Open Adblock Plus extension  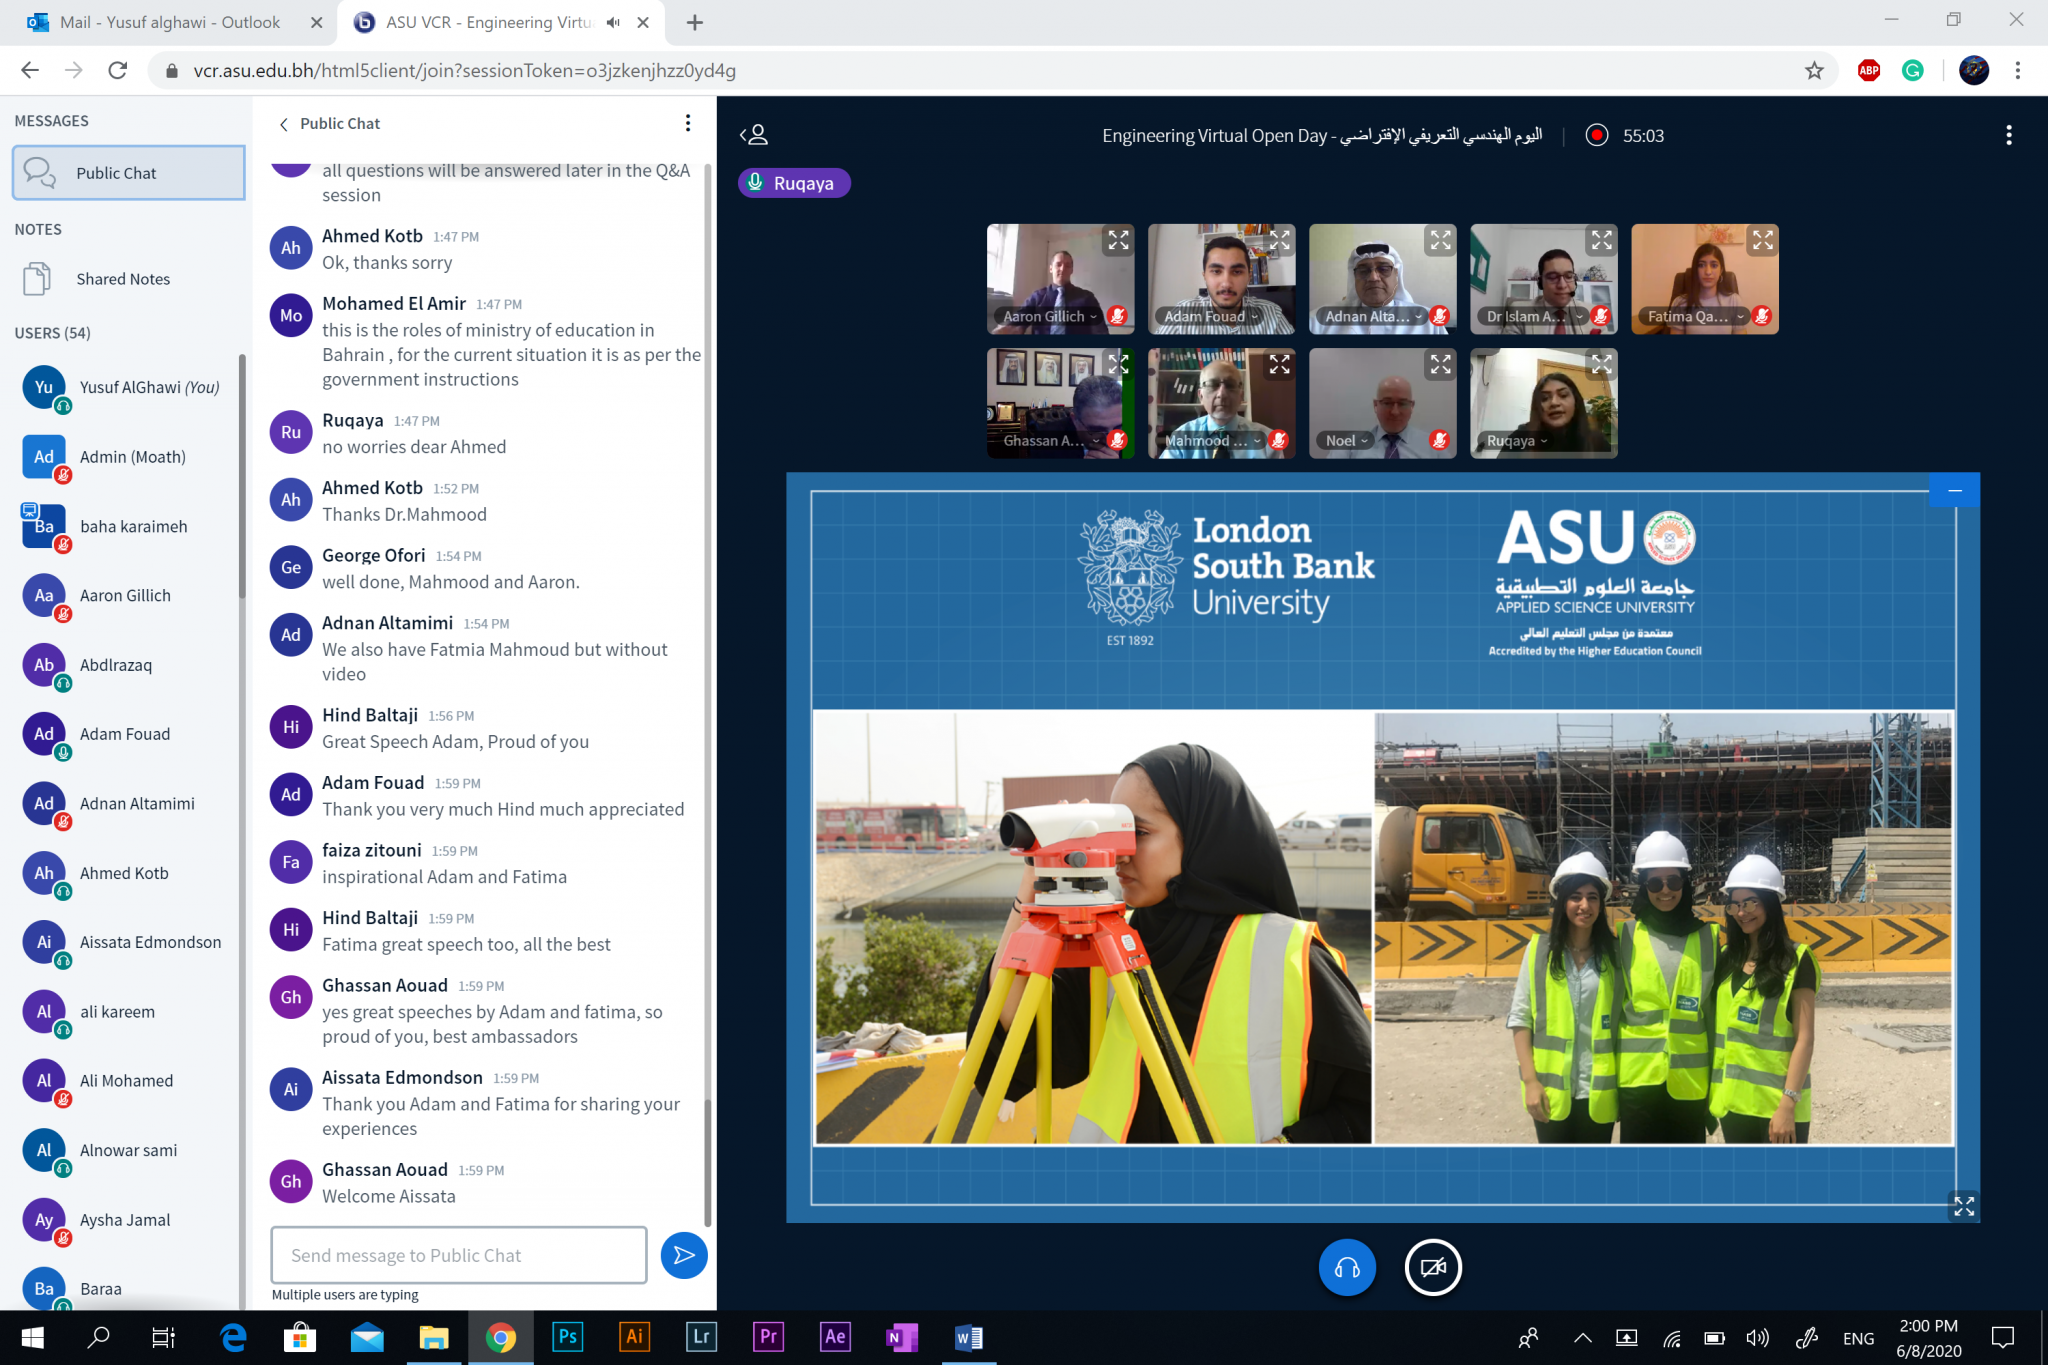click(1868, 70)
